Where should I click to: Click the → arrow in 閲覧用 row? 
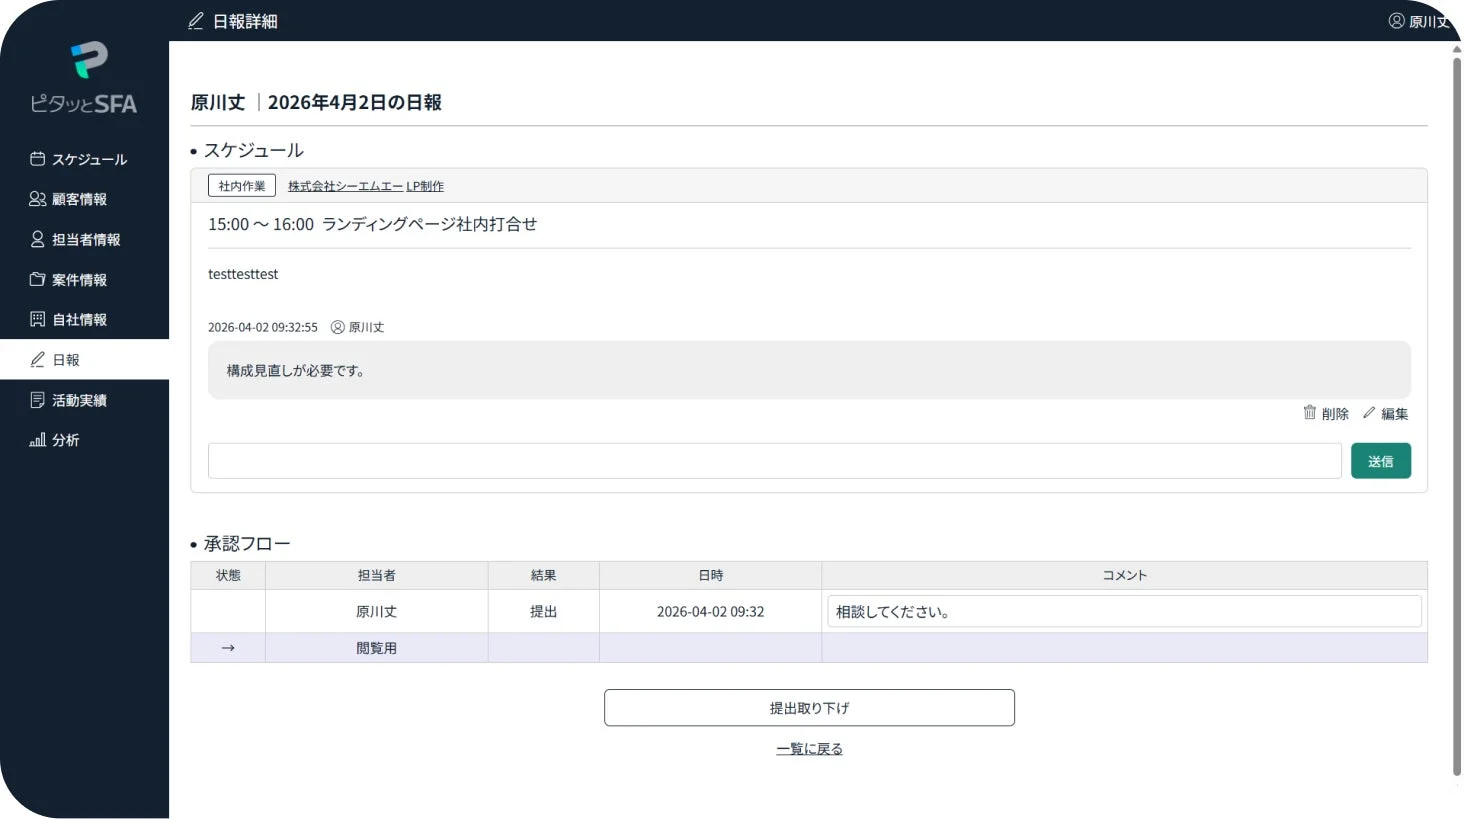[228, 648]
